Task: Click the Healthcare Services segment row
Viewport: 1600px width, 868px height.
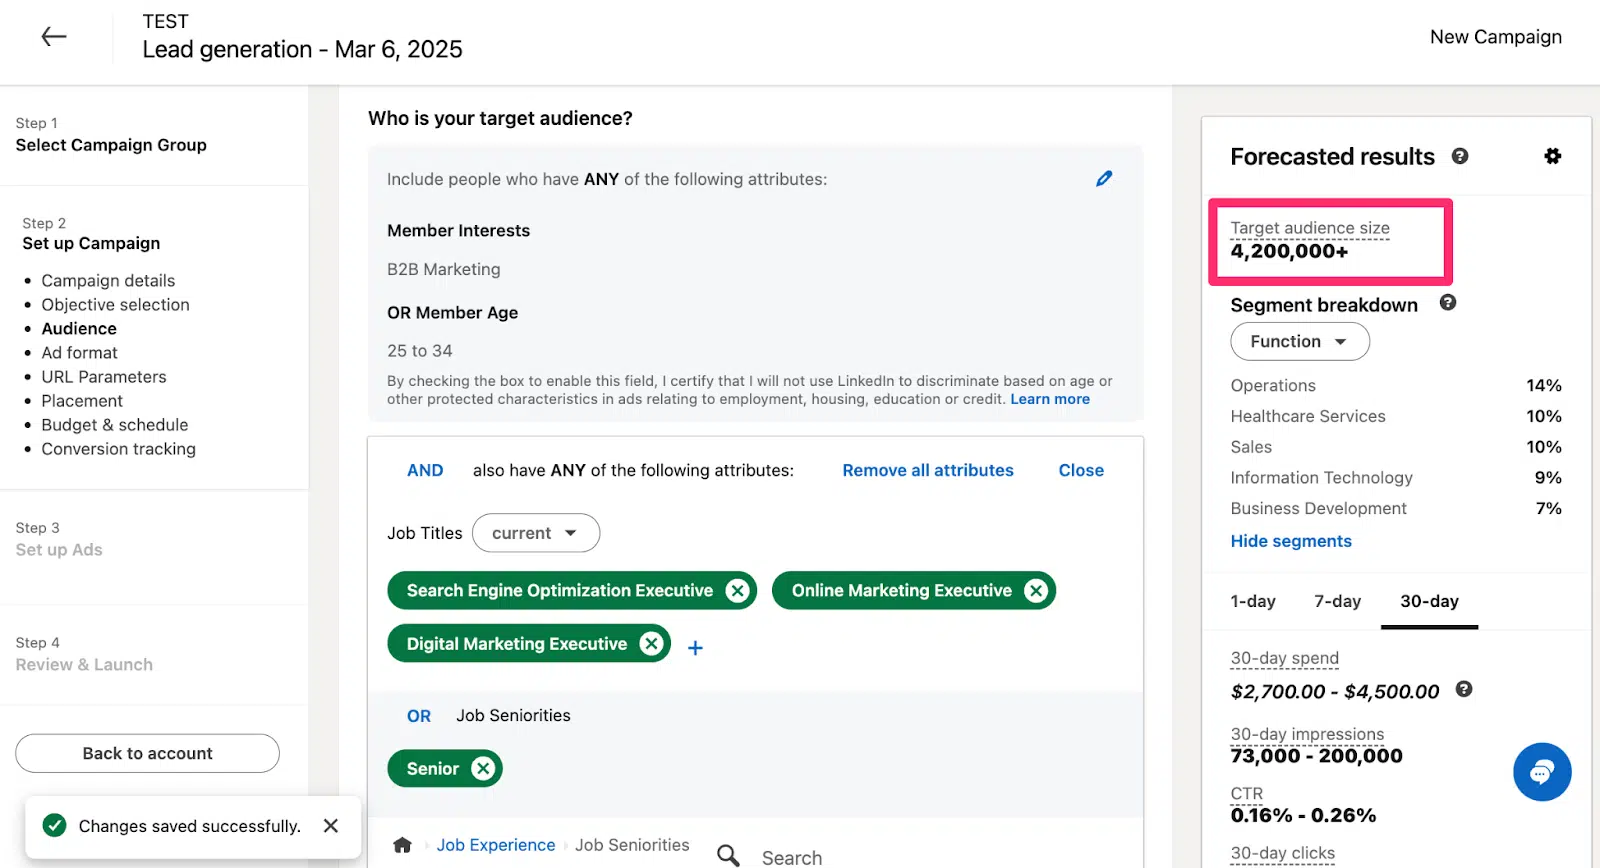Action: coord(1396,417)
